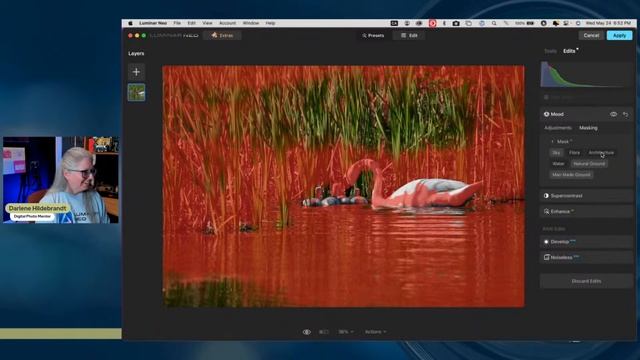Click the Bluetooth icon in the menu bar
The image size is (640, 360).
[444, 23]
